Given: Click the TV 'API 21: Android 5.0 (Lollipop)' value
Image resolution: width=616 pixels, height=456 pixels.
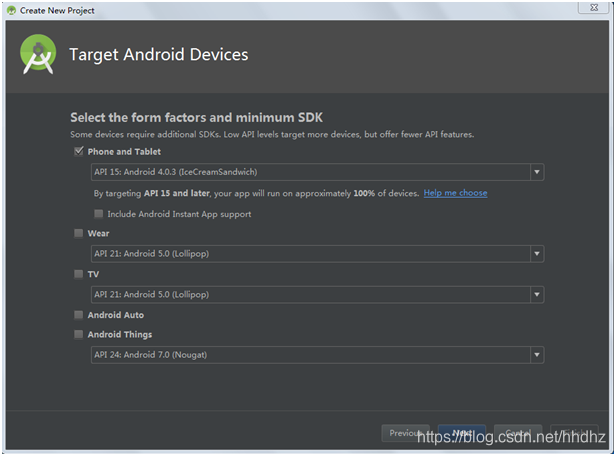Looking at the screenshot, I should pos(152,295).
